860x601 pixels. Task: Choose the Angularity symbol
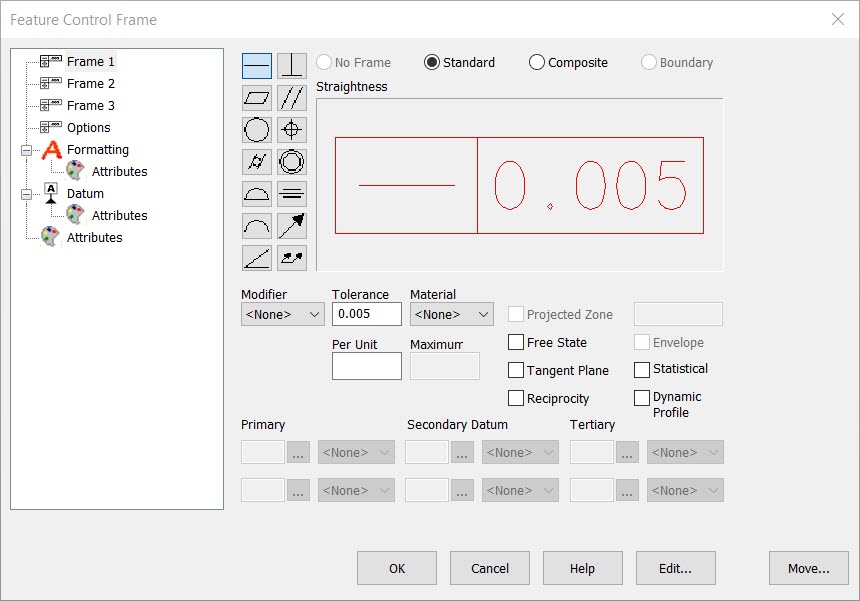point(256,257)
